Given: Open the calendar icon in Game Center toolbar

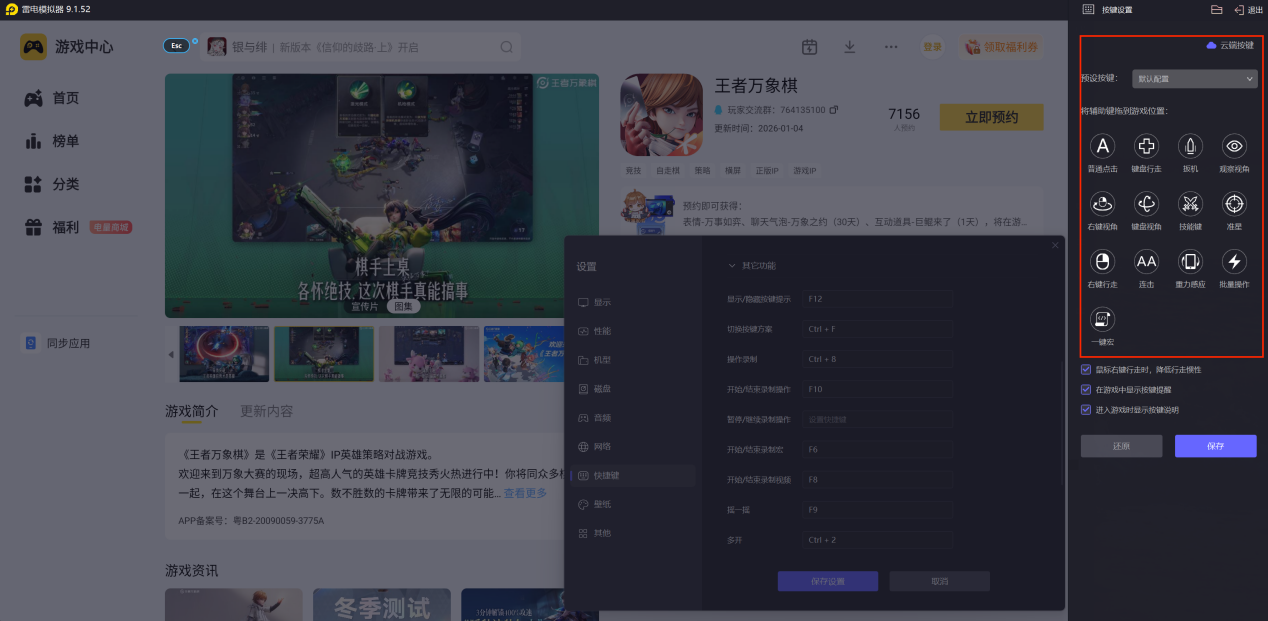Looking at the screenshot, I should coord(810,47).
